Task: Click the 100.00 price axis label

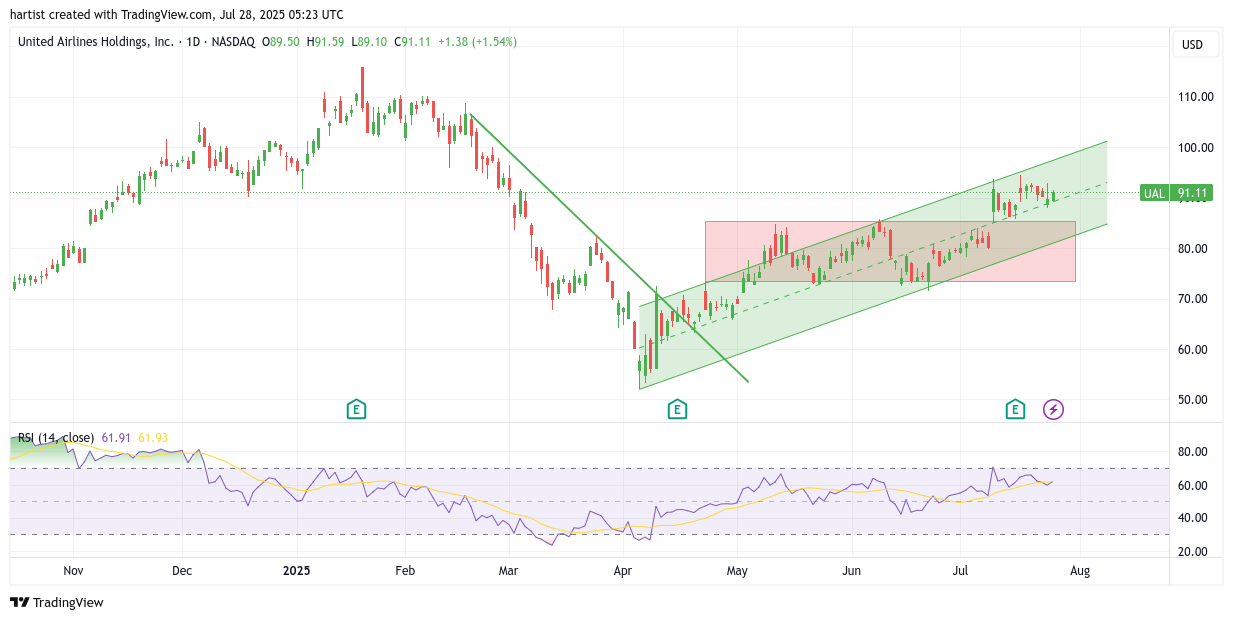Action: pos(1195,148)
